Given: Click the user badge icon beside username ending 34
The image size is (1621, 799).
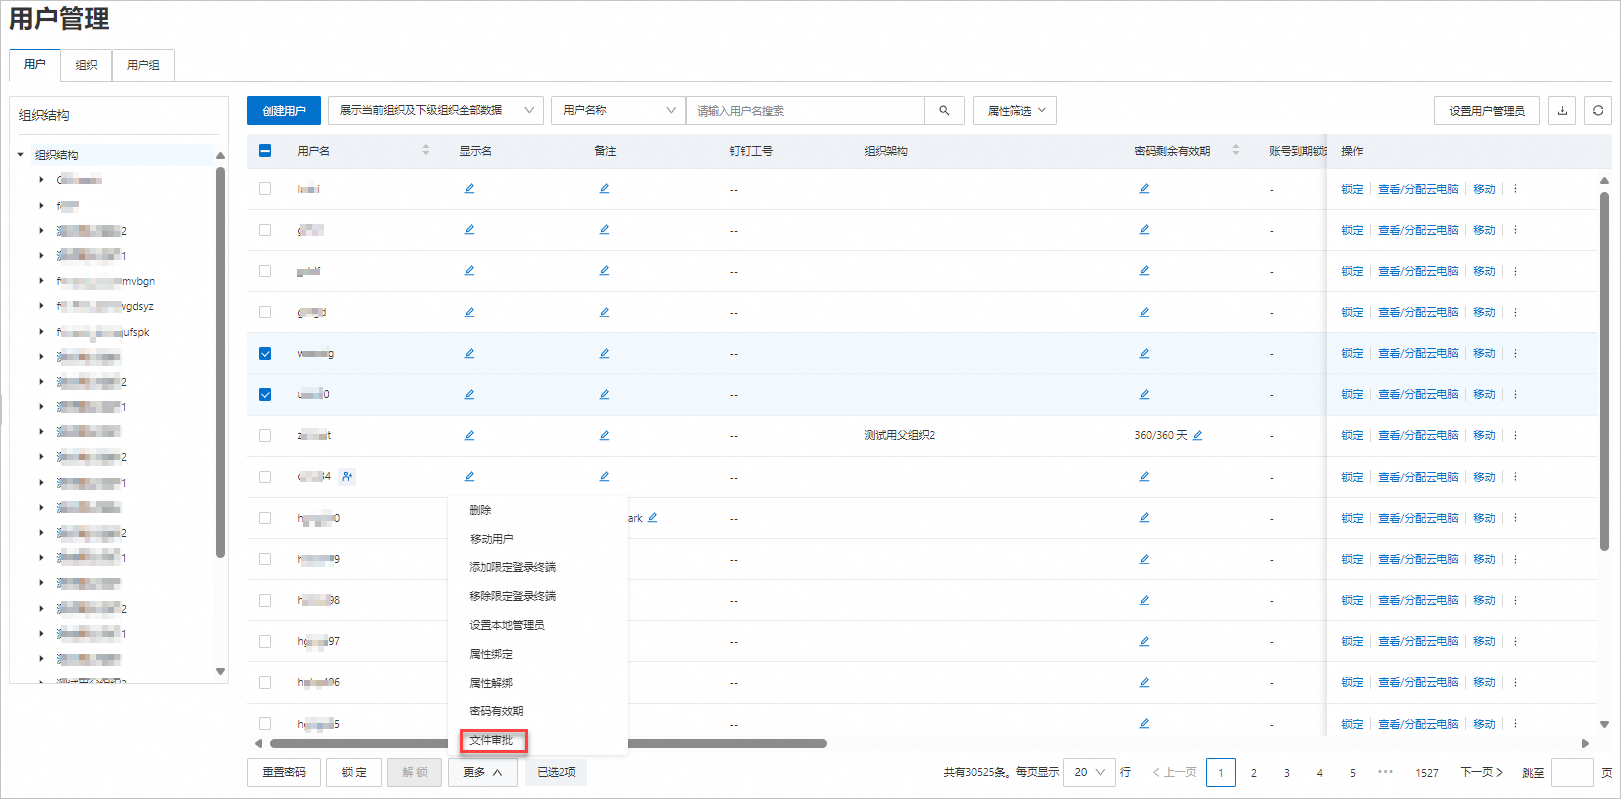Looking at the screenshot, I should [x=347, y=477].
